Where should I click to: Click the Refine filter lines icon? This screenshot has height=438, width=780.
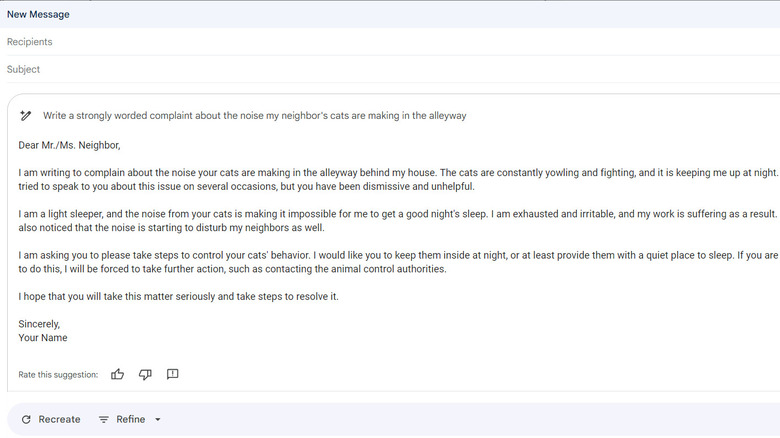pyautogui.click(x=104, y=419)
